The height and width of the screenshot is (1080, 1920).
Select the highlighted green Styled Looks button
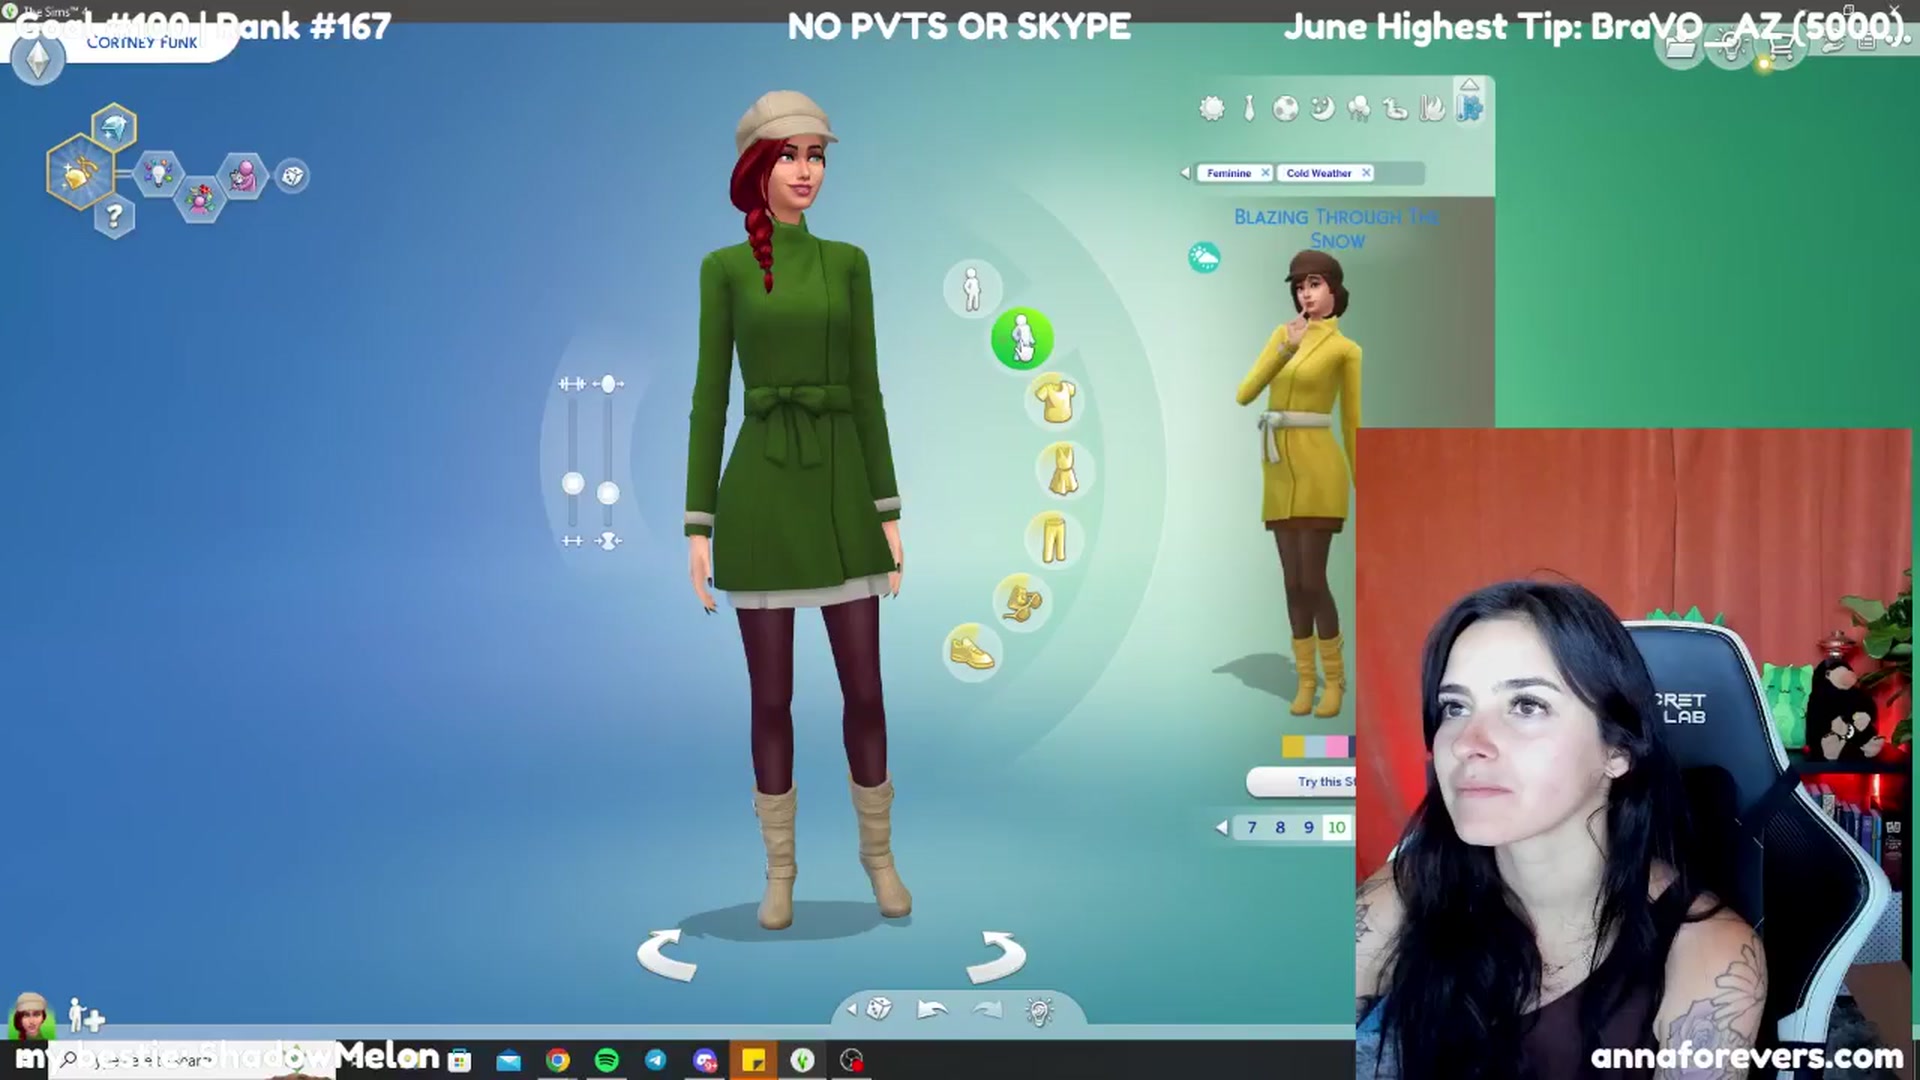tap(1022, 339)
